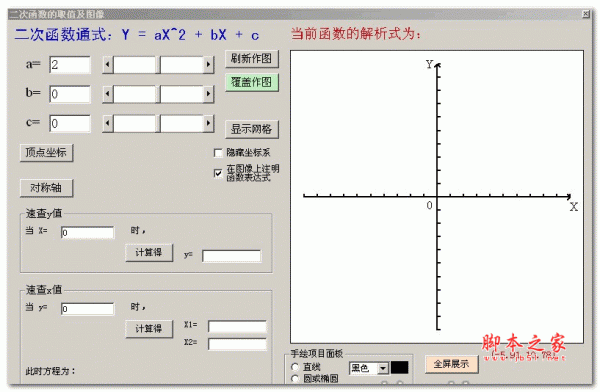Click the 顶点坐标 vertex coordinate button
600x392 pixels.
[x=46, y=152]
